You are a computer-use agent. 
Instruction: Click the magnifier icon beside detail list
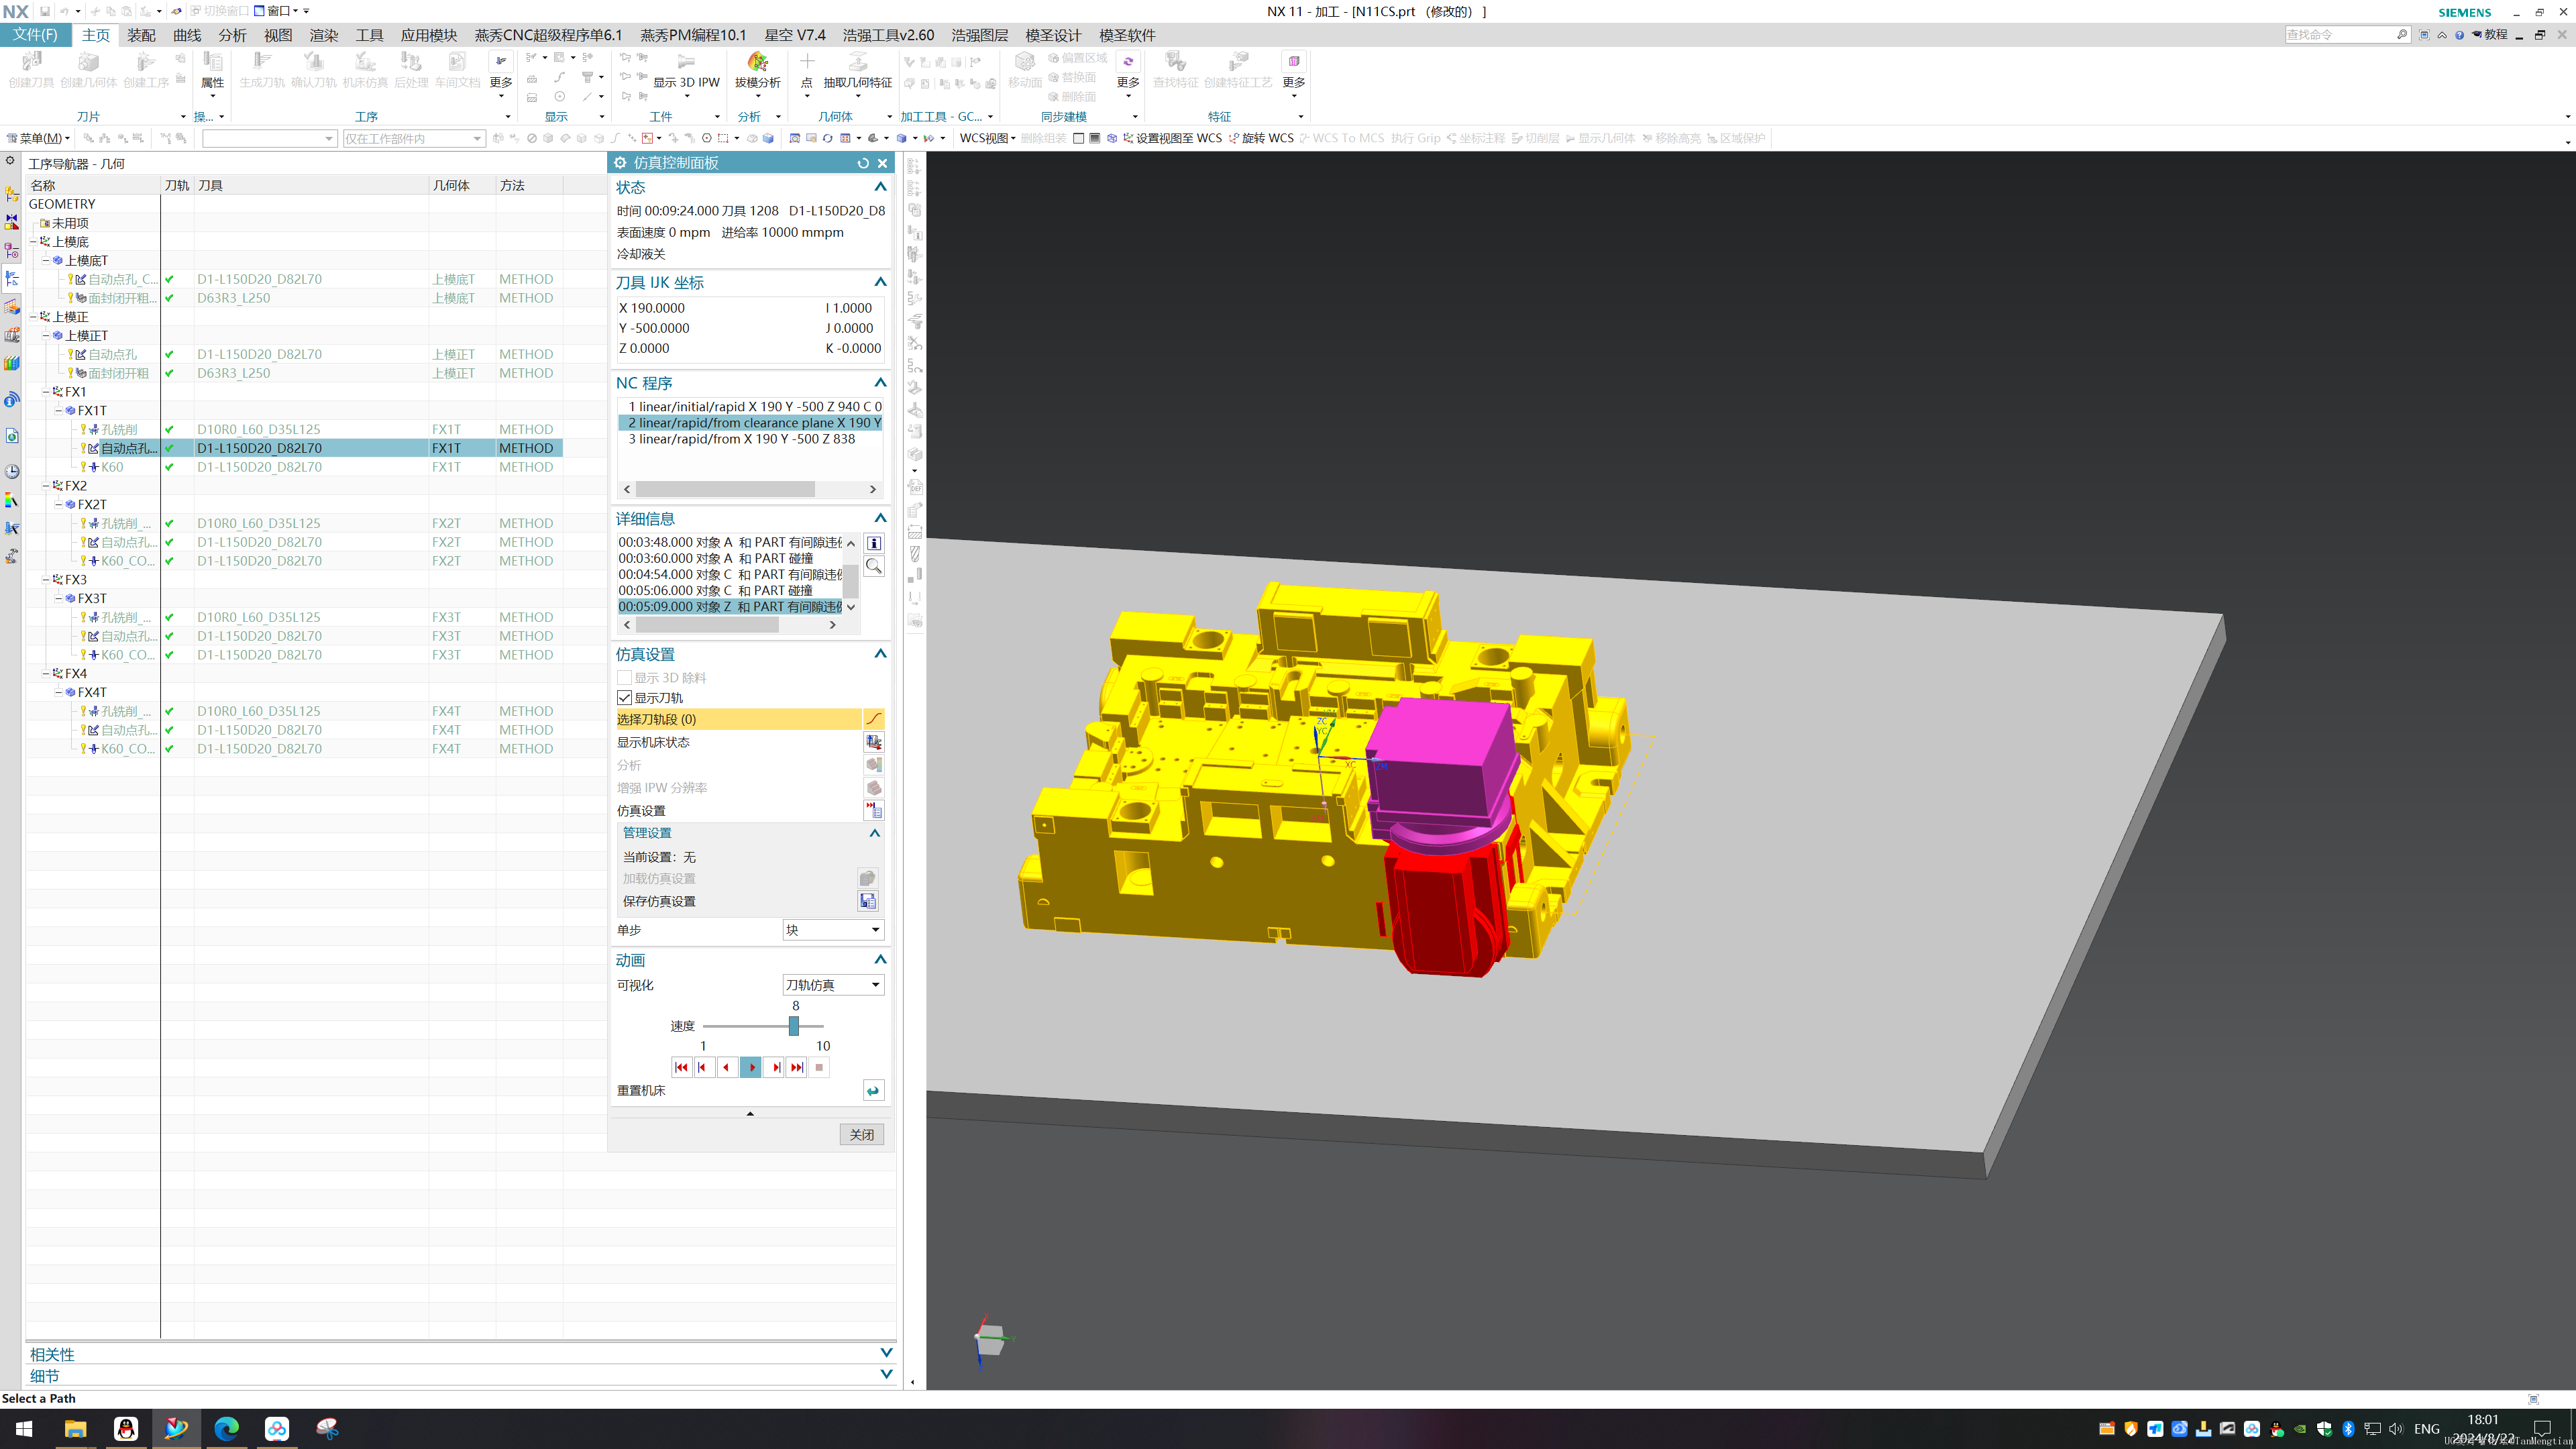[873, 566]
